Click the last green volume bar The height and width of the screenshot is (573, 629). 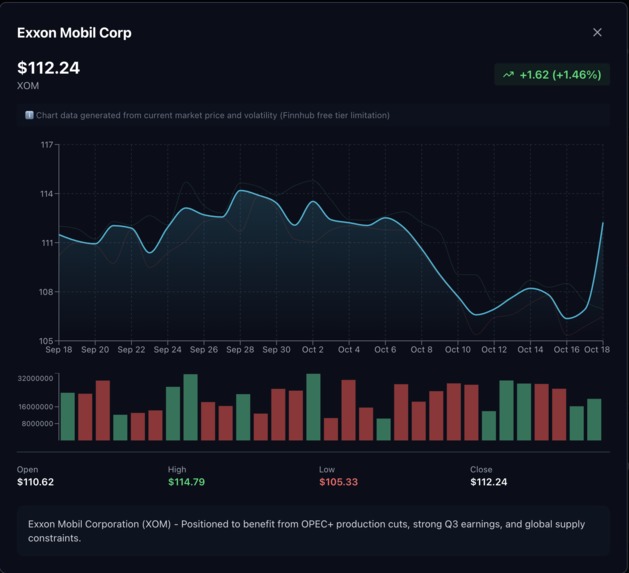(x=594, y=419)
